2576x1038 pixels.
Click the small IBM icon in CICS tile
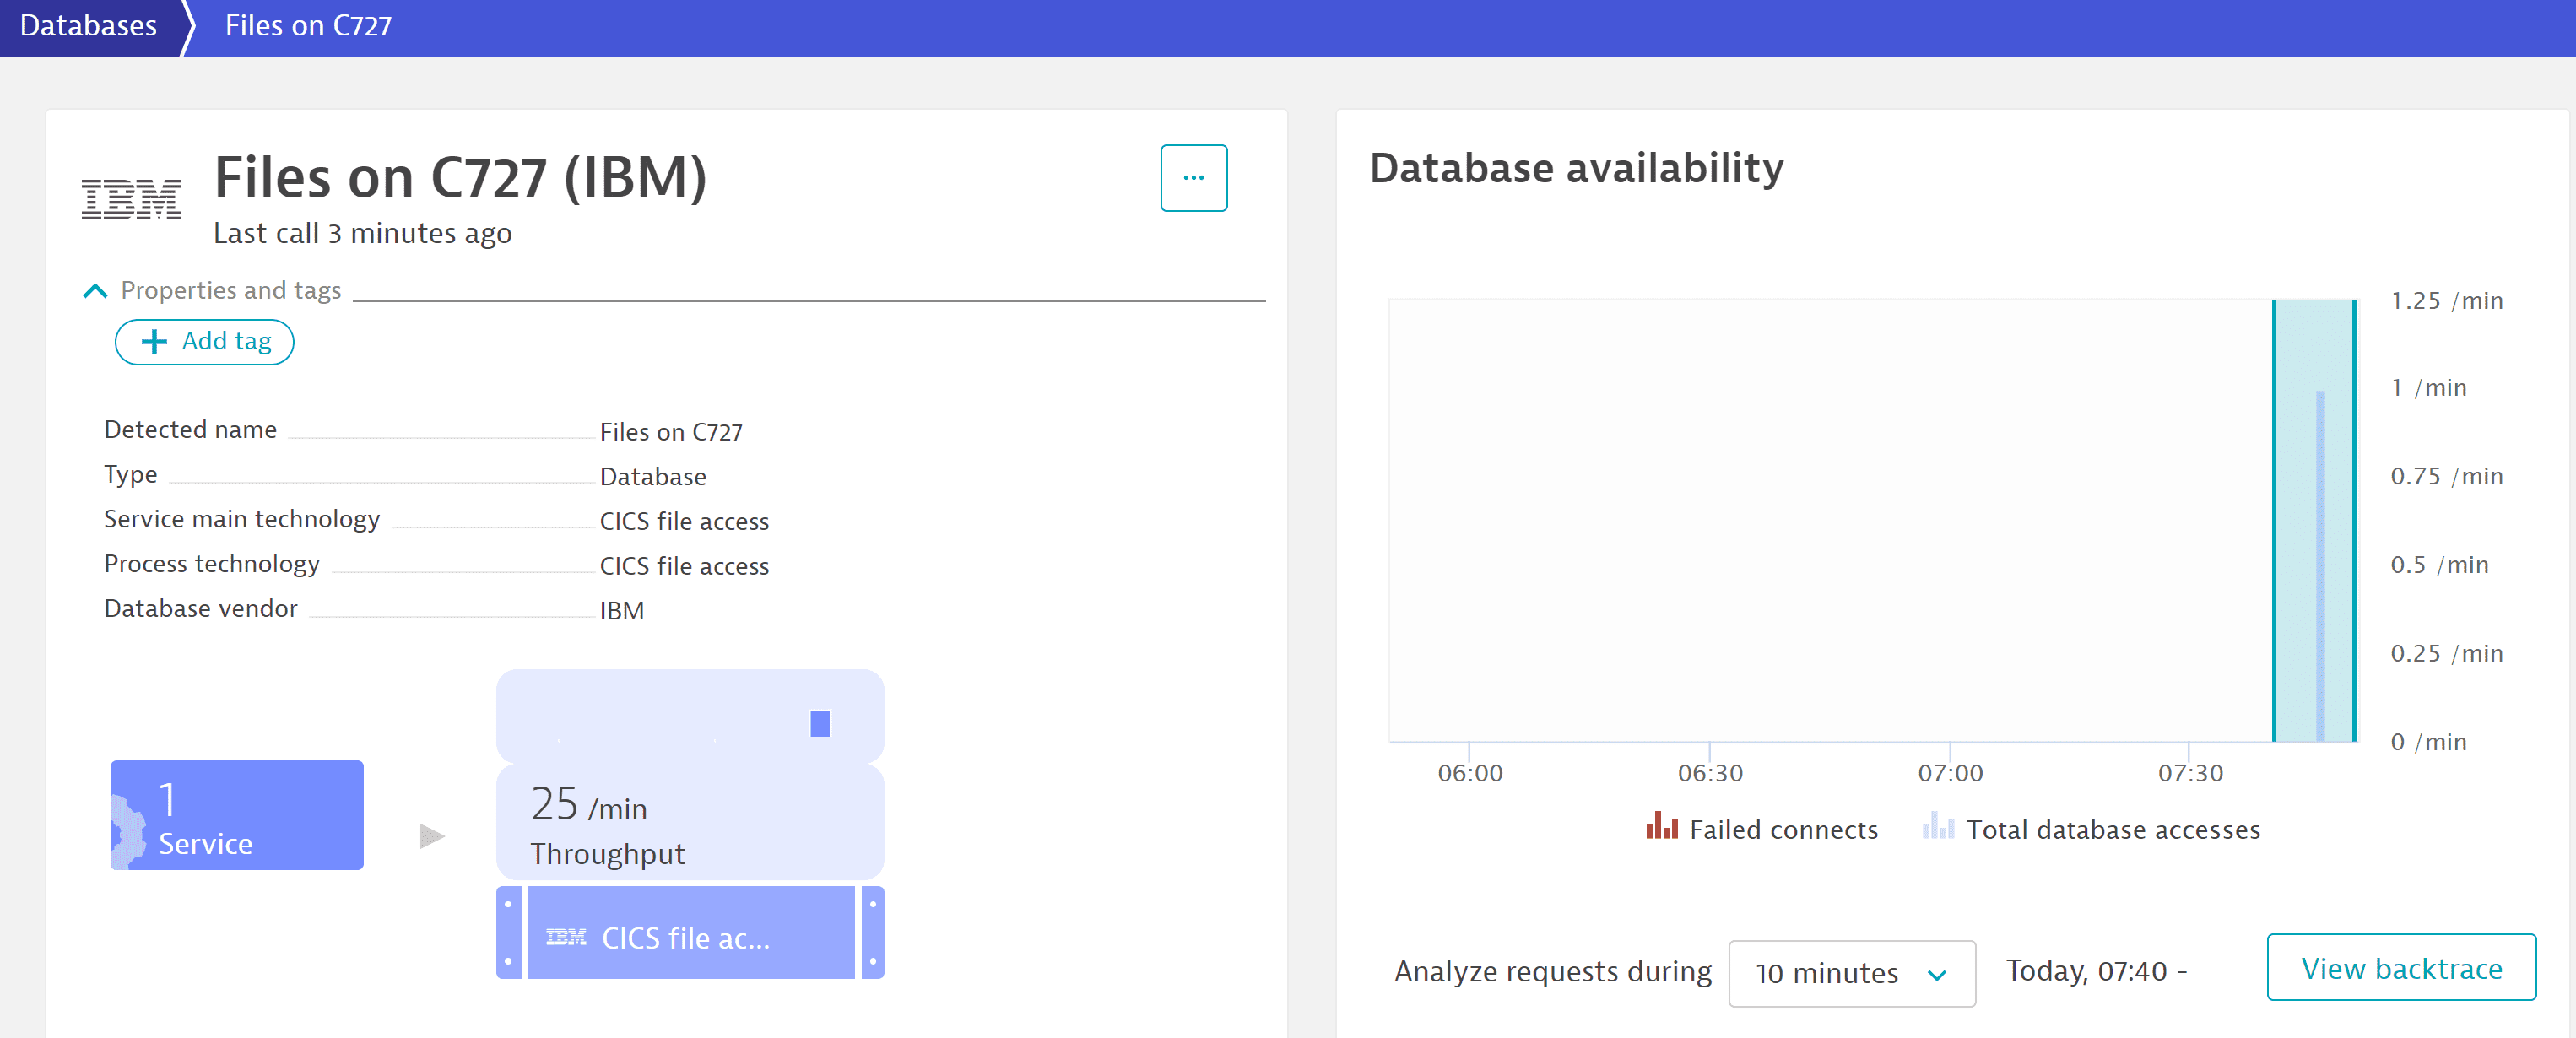click(x=566, y=937)
